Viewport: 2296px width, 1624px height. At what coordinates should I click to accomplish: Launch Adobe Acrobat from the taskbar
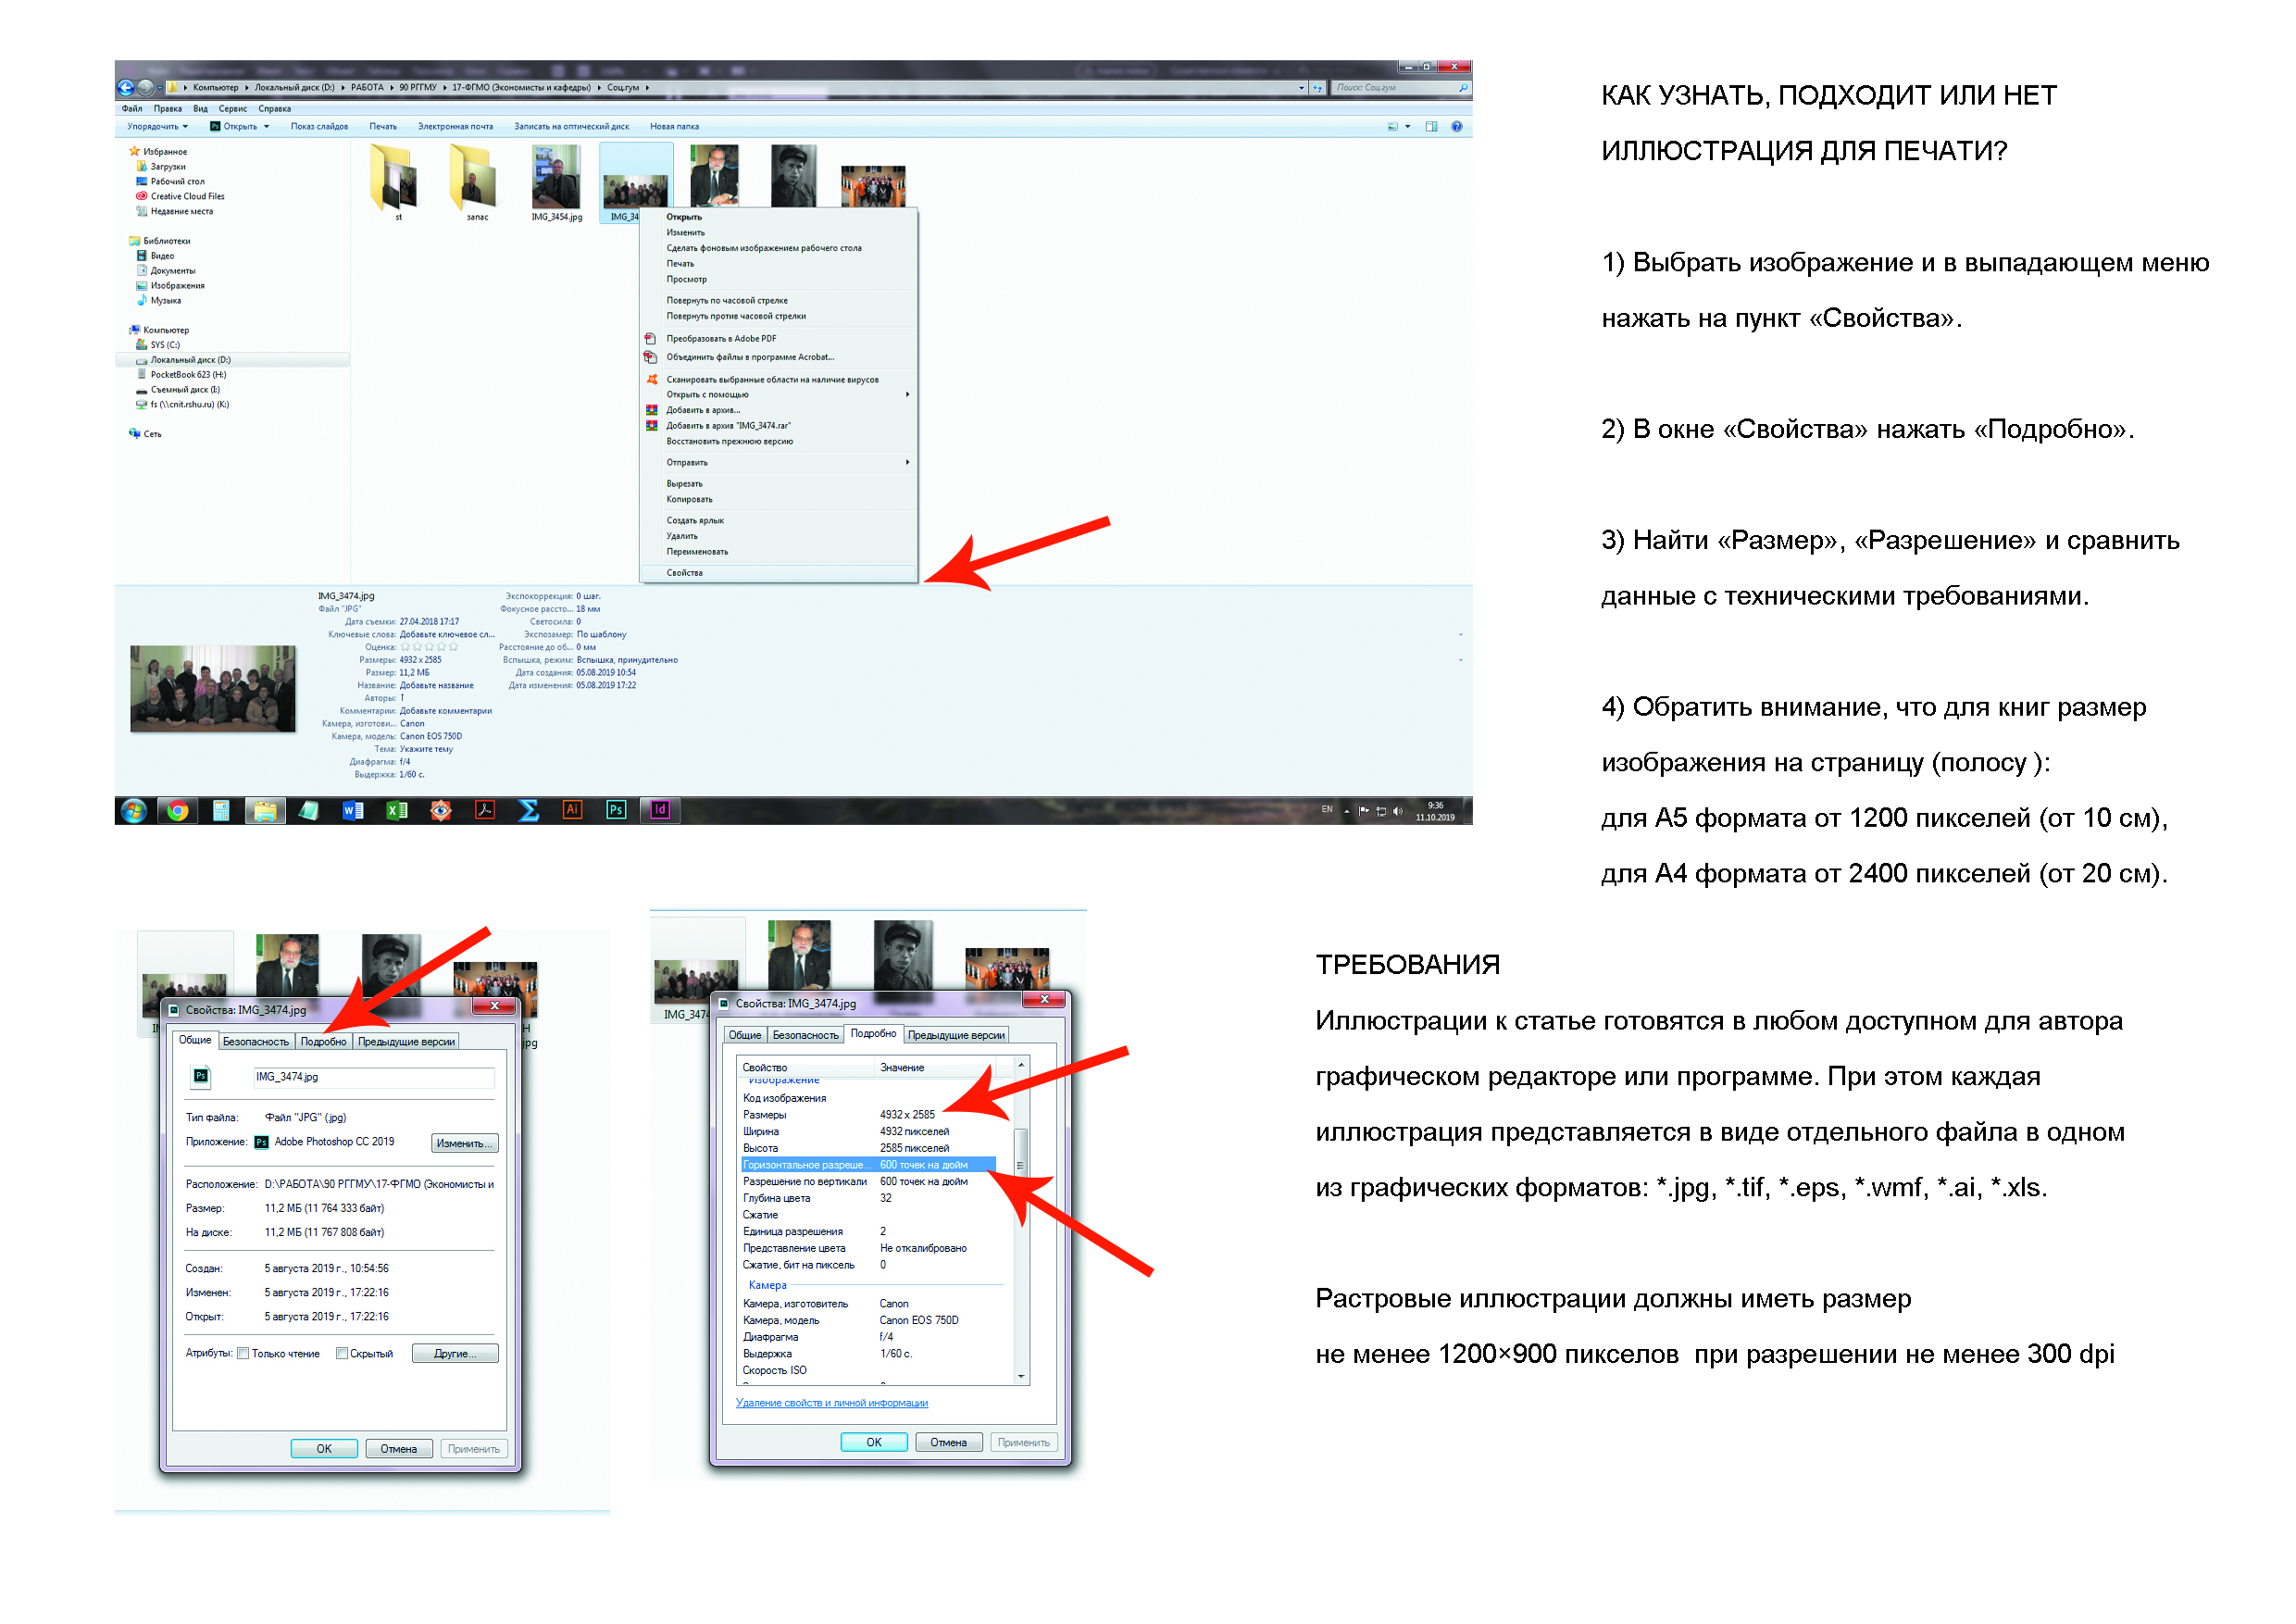pyautogui.click(x=485, y=810)
